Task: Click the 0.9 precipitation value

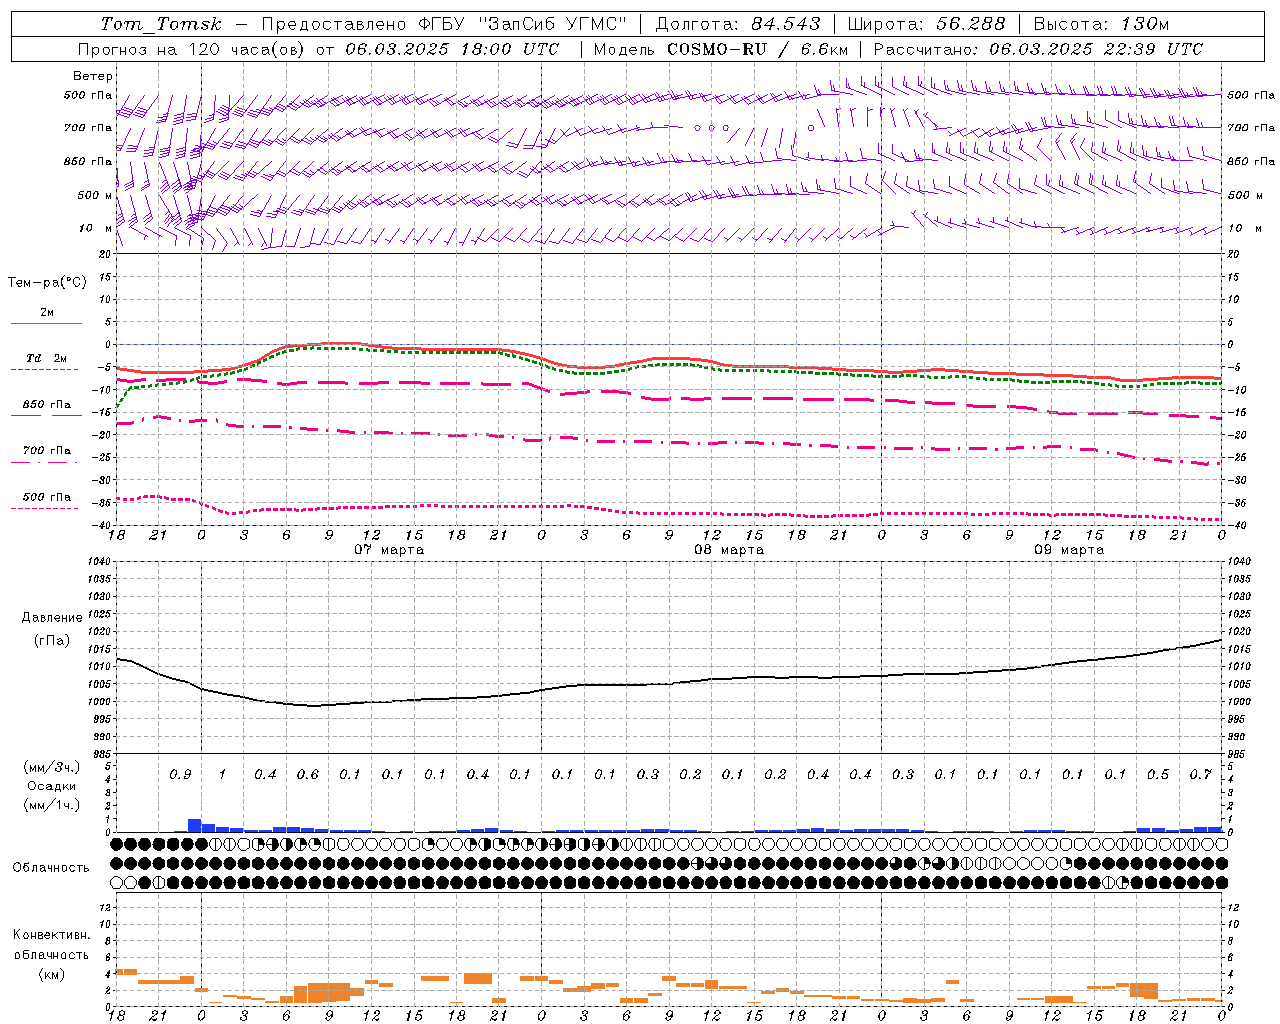Action: click(180, 774)
